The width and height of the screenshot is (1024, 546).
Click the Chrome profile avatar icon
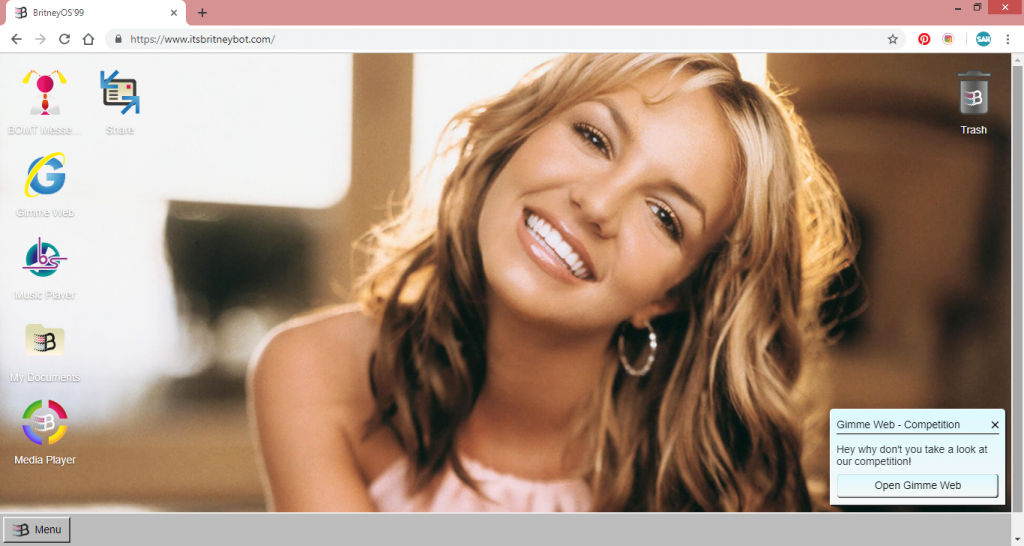(x=983, y=39)
